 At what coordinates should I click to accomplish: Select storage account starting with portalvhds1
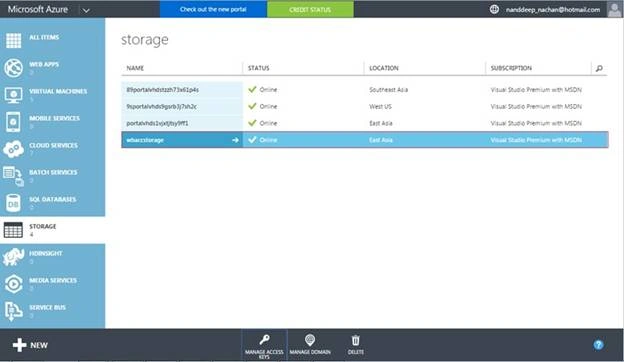157,123
